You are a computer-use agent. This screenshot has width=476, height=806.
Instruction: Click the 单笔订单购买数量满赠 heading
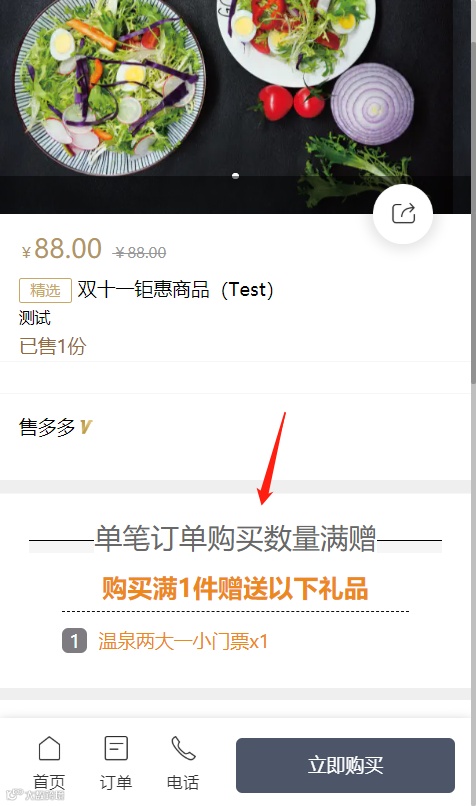235,539
